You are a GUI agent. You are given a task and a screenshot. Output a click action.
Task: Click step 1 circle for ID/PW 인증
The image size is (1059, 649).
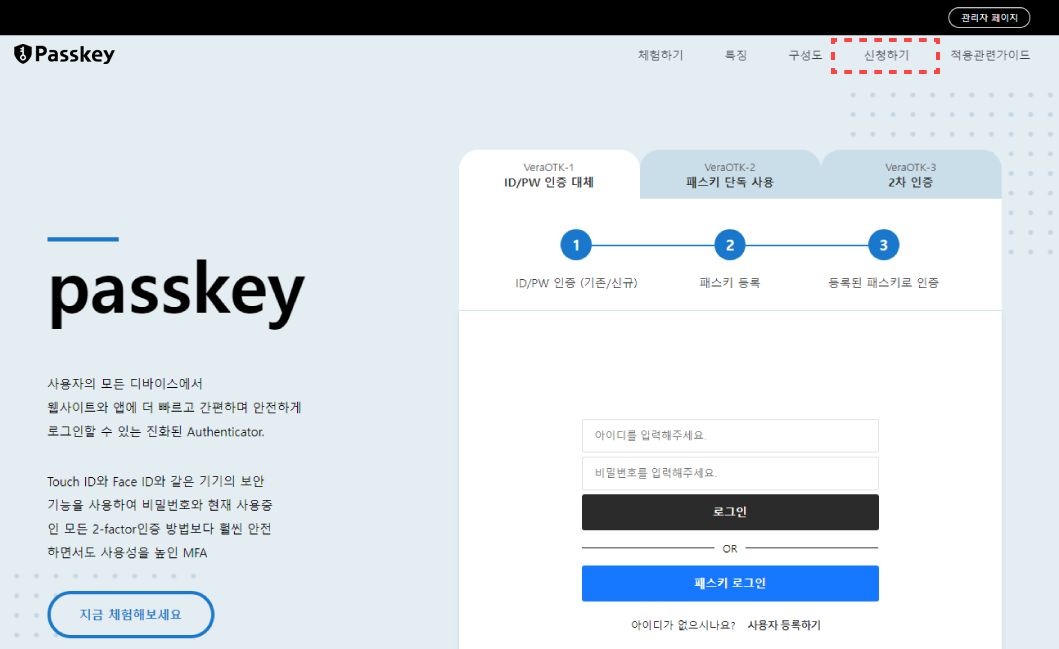(576, 245)
